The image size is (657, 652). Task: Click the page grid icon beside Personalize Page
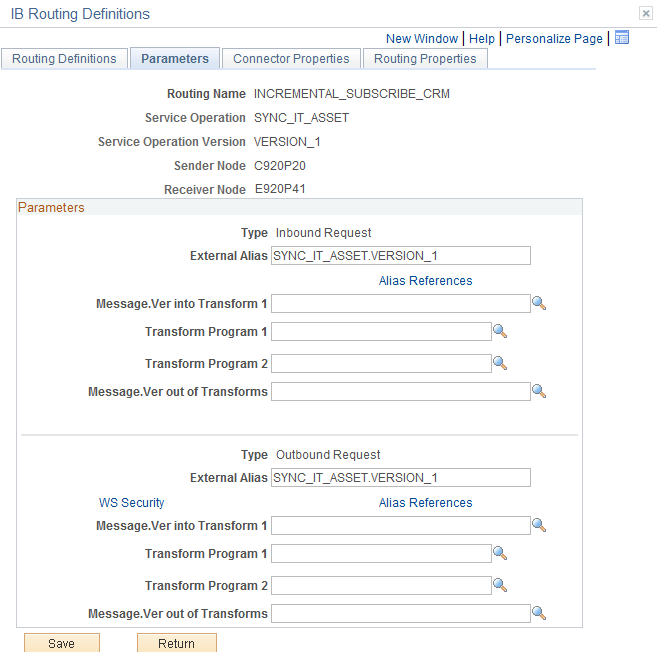622,38
